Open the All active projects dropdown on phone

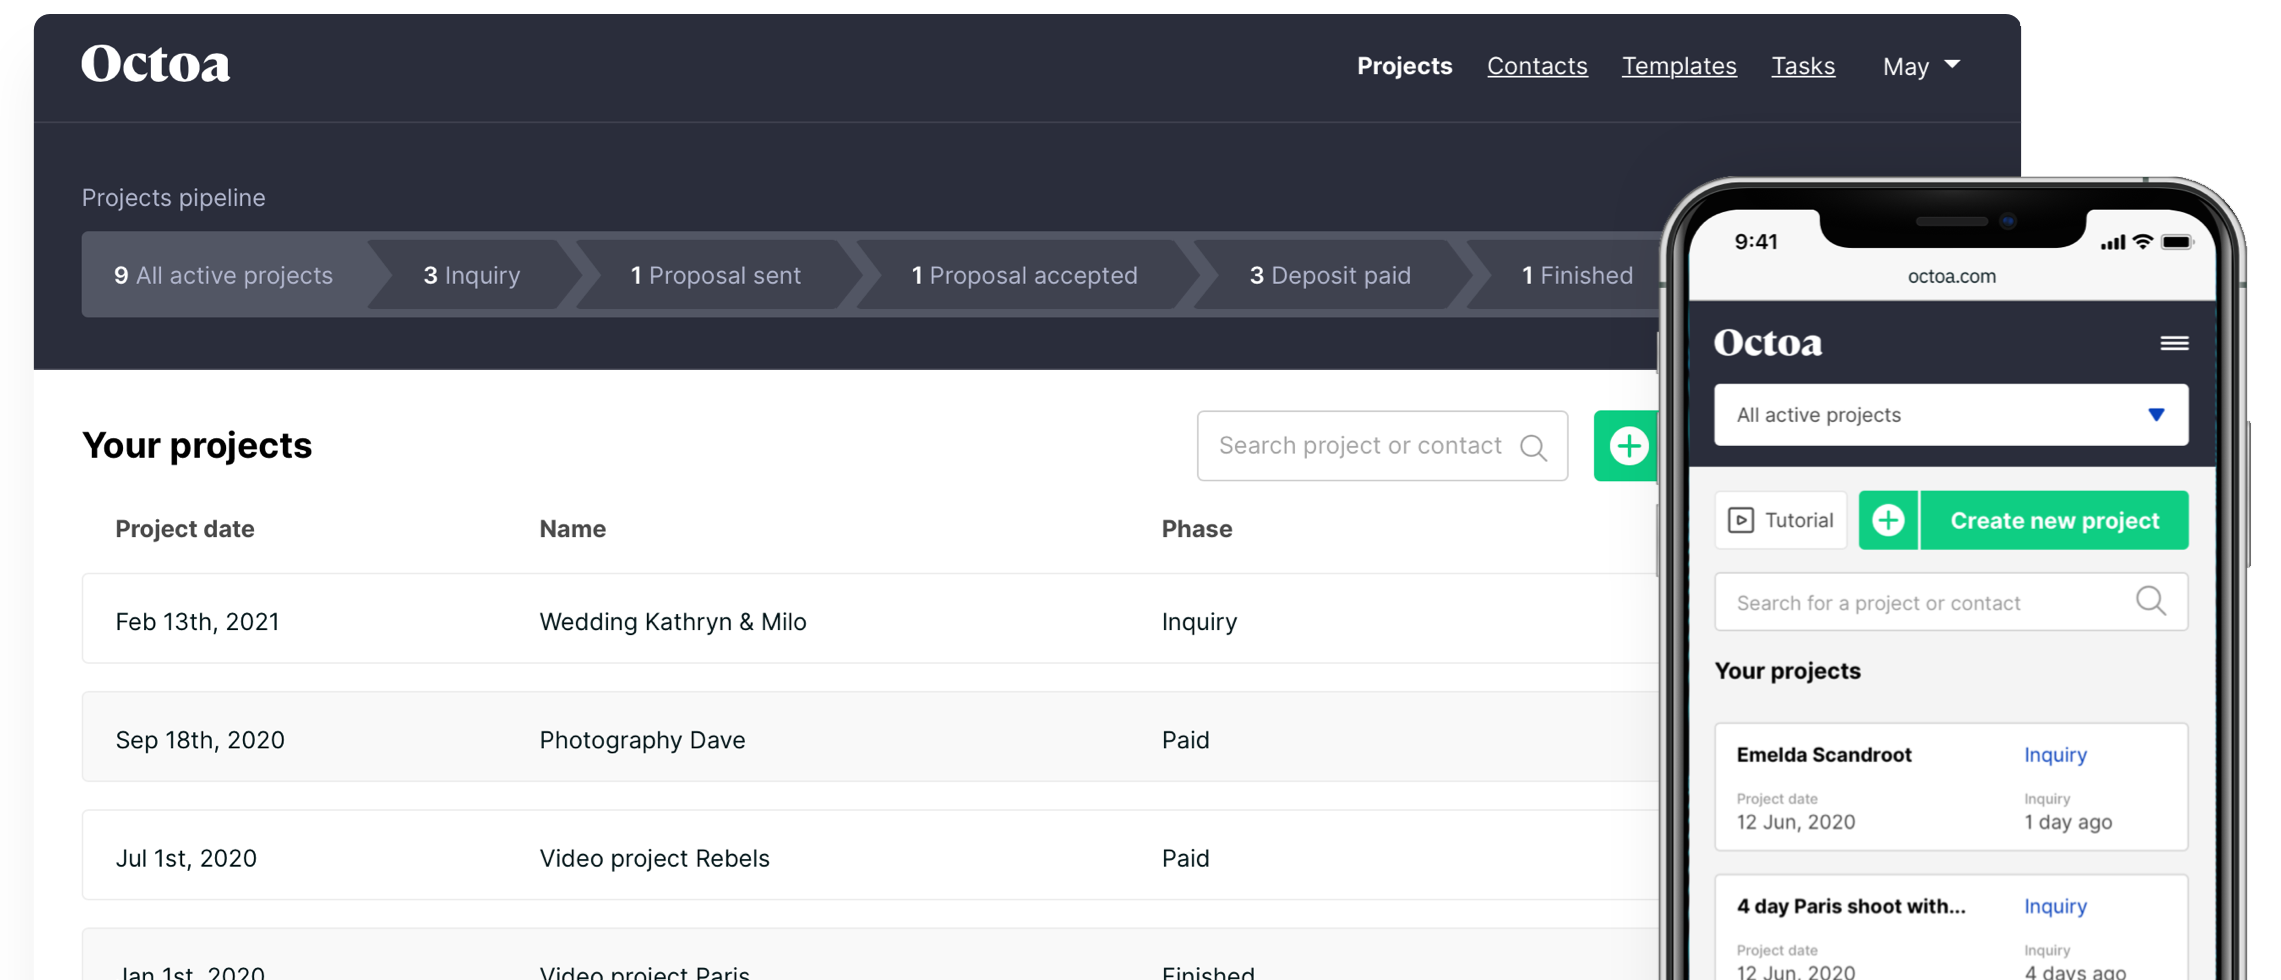click(x=1950, y=415)
